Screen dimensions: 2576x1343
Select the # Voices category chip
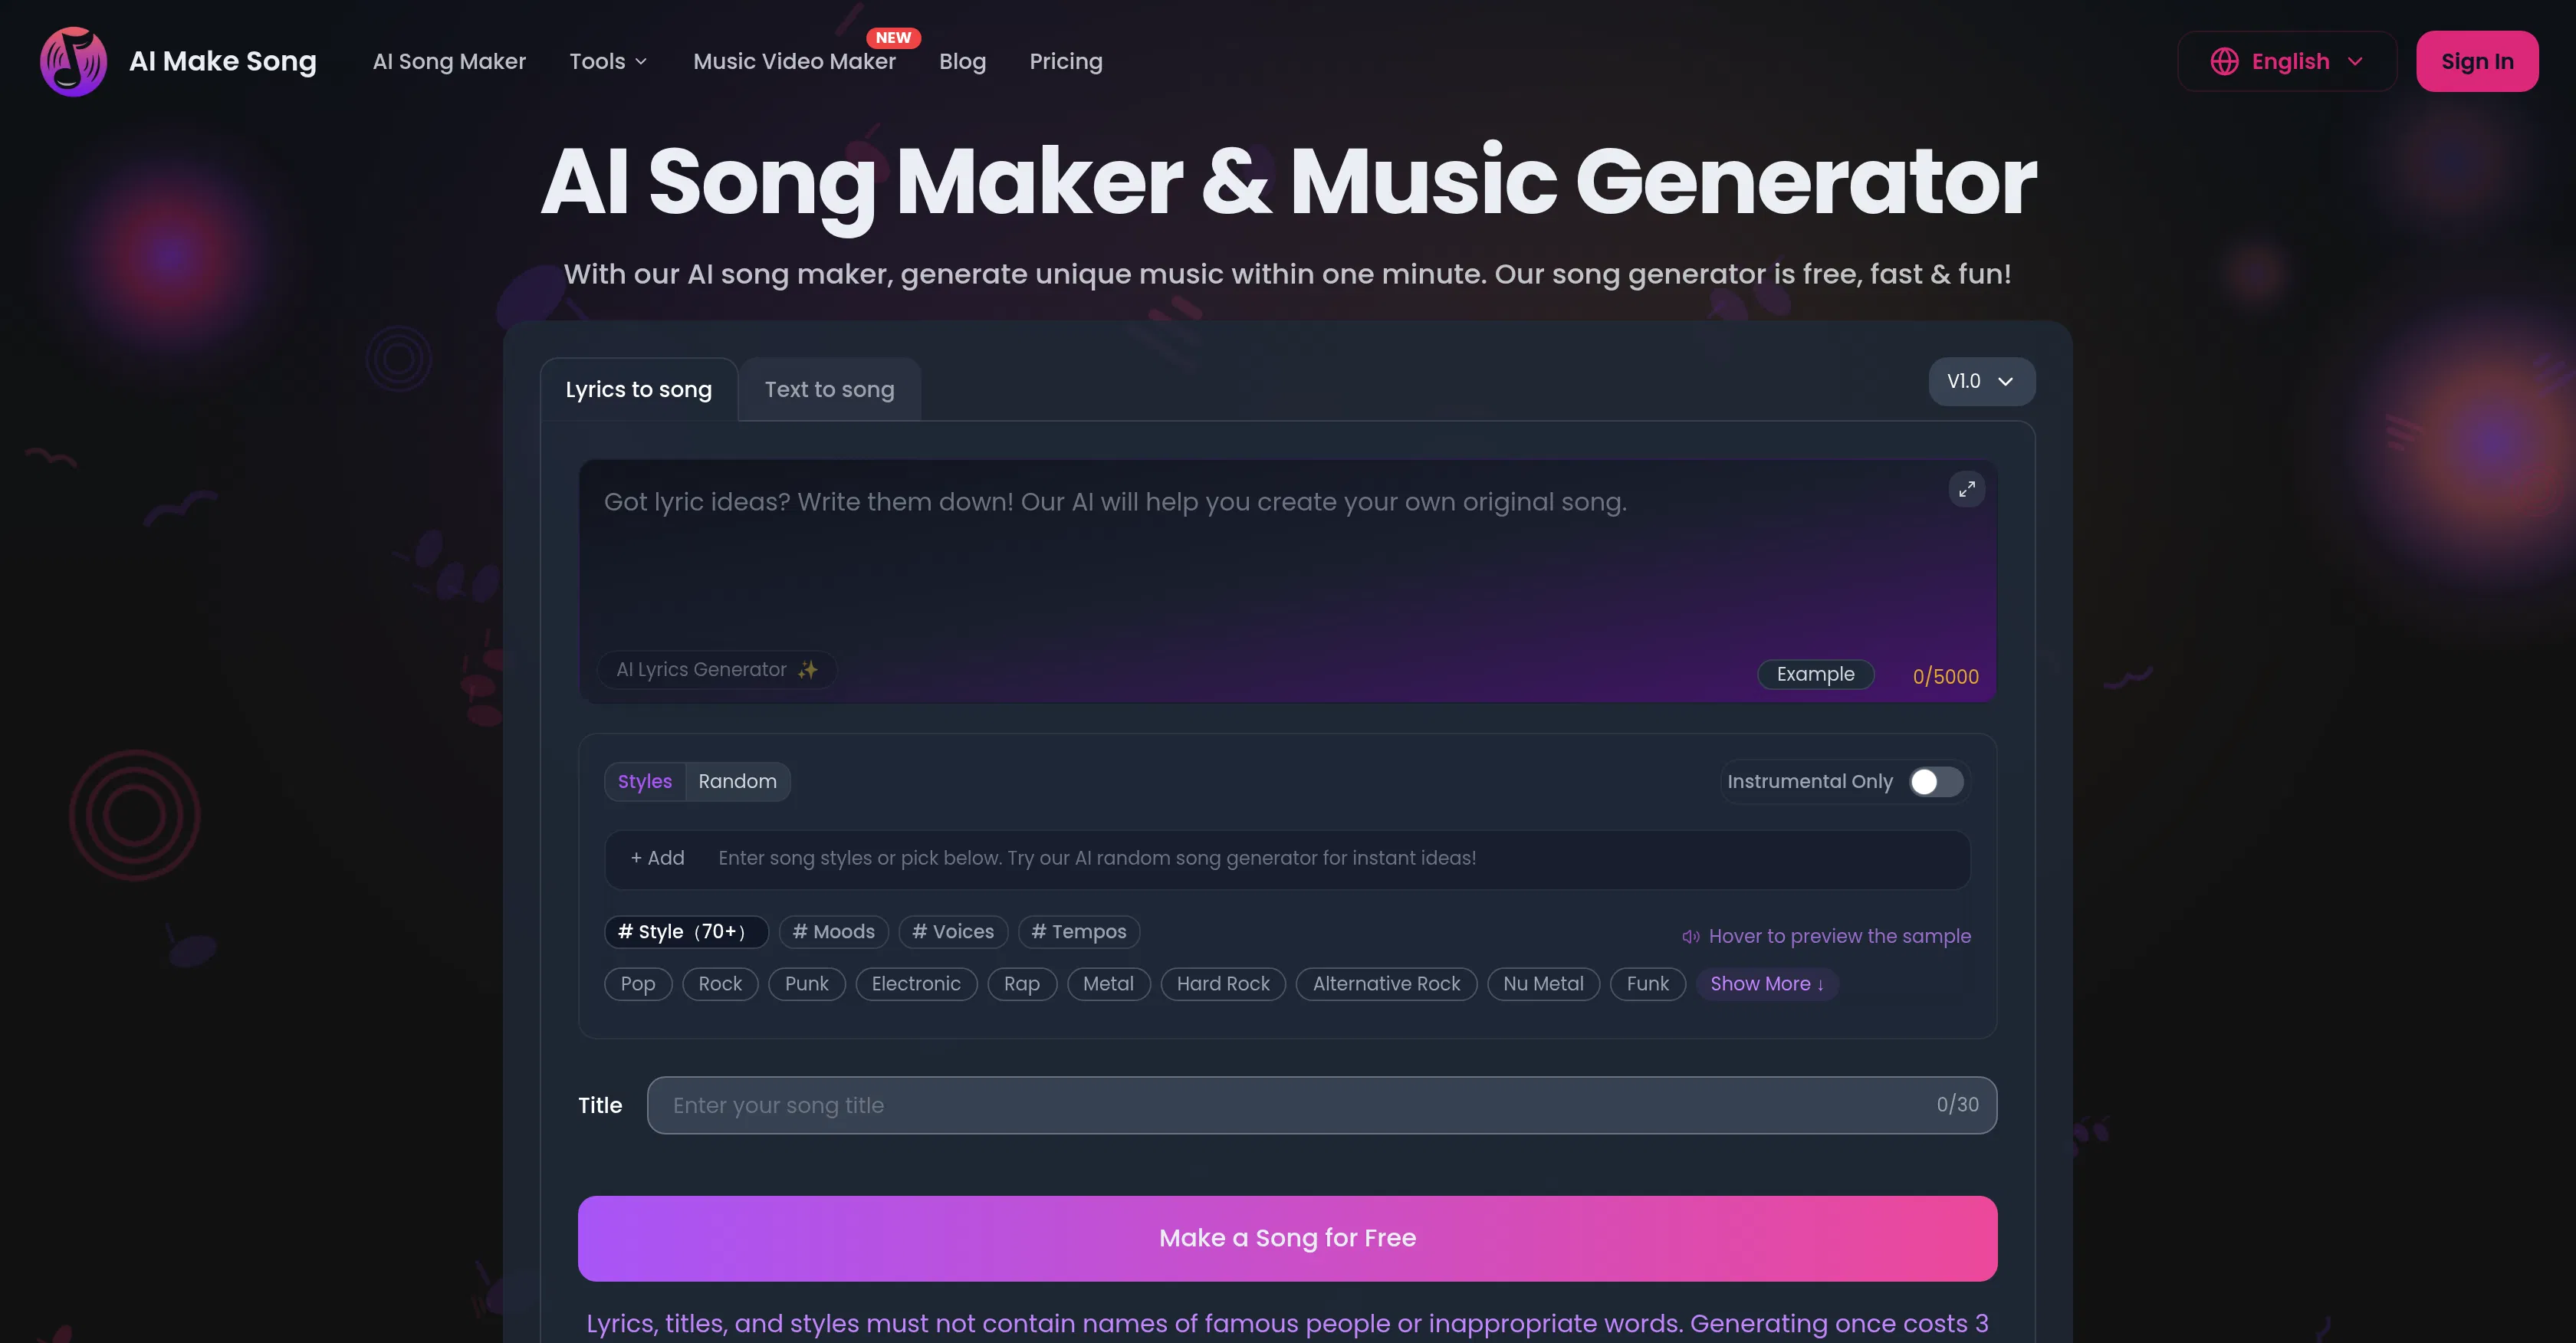(x=952, y=931)
